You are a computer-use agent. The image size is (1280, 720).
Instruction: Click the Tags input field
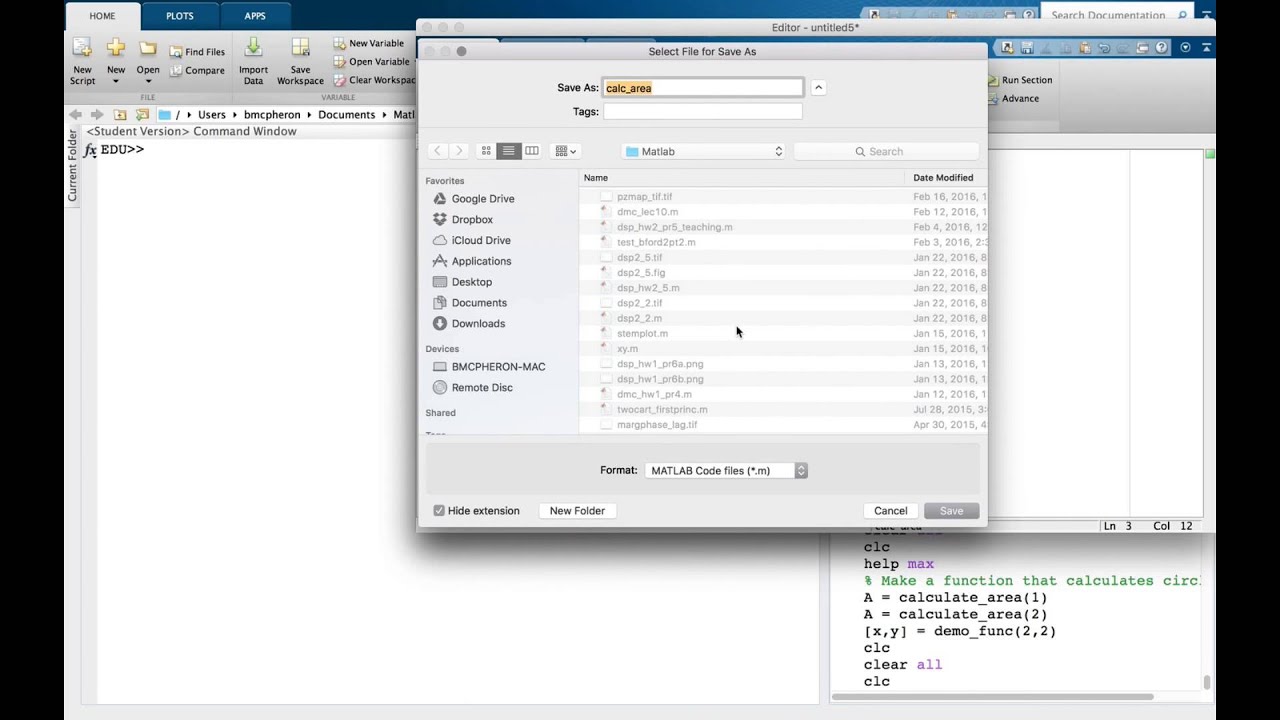pos(702,112)
